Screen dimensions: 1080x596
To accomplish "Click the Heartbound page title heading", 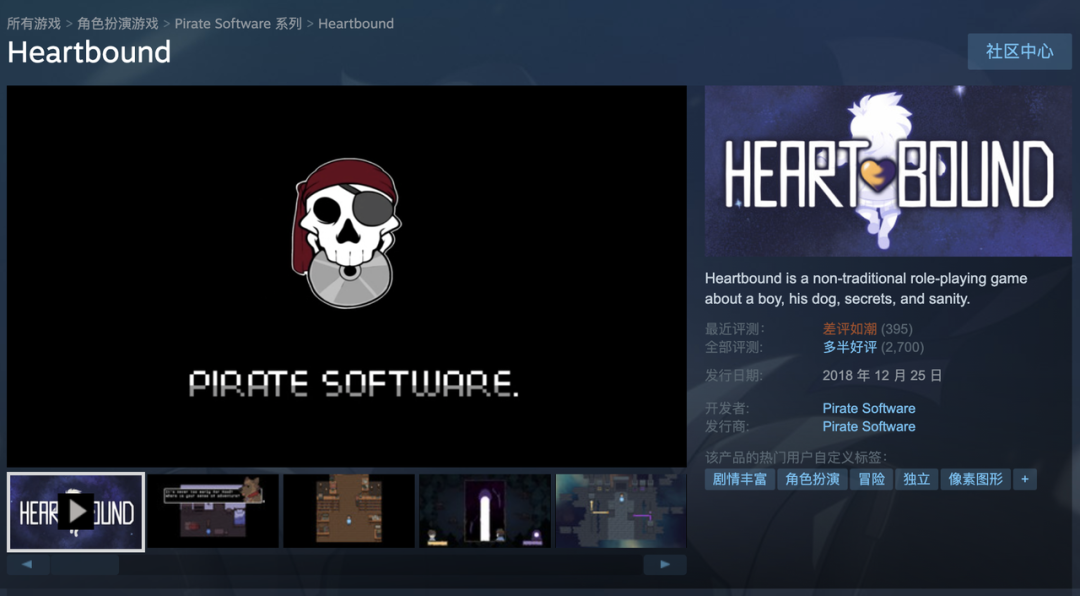I will pyautogui.click(x=89, y=52).
